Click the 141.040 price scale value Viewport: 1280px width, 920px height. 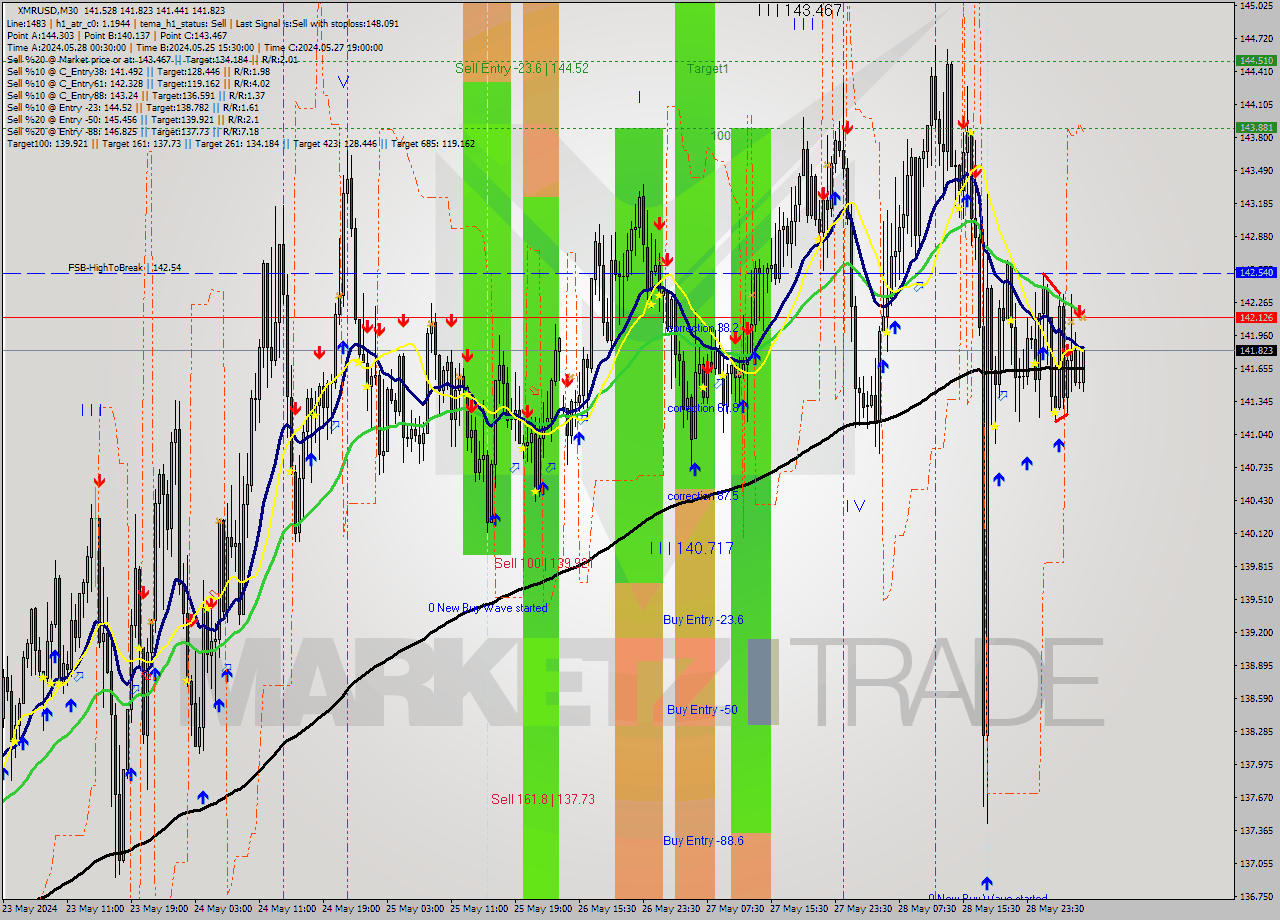click(x=1256, y=435)
